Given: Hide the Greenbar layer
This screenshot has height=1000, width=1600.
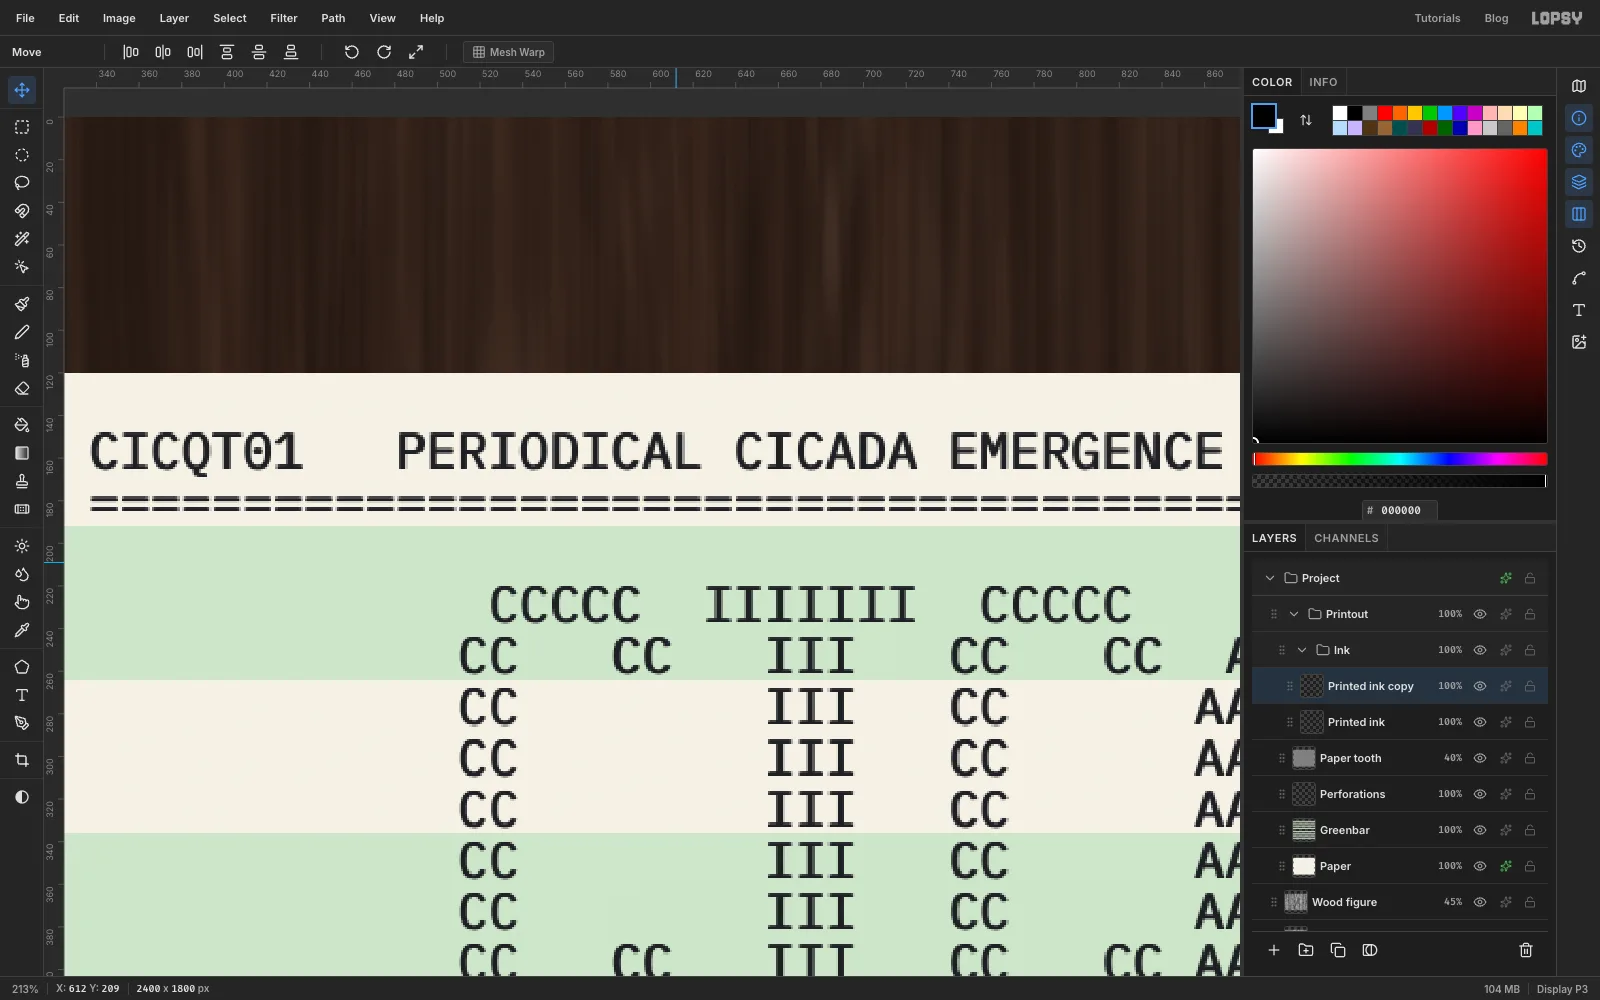Looking at the screenshot, I should coord(1480,830).
